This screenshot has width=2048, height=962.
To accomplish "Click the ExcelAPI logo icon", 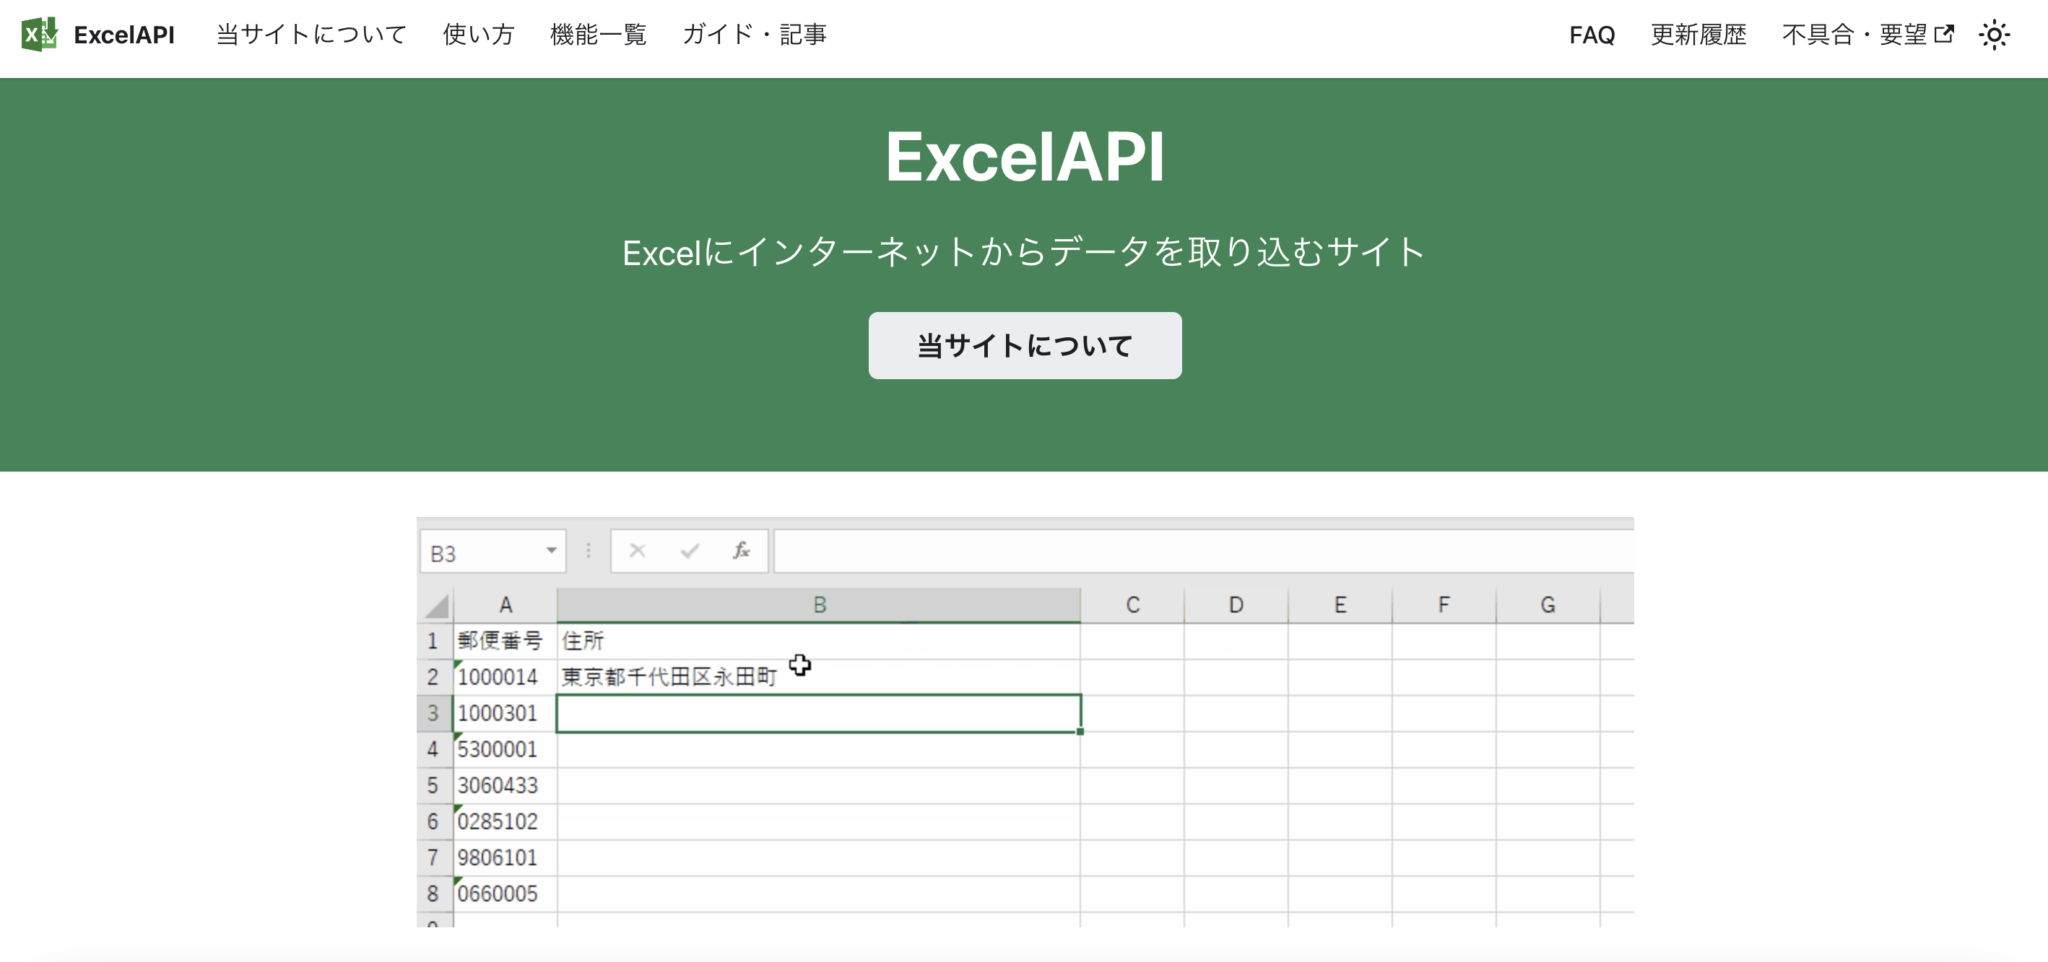I will tap(39, 35).
